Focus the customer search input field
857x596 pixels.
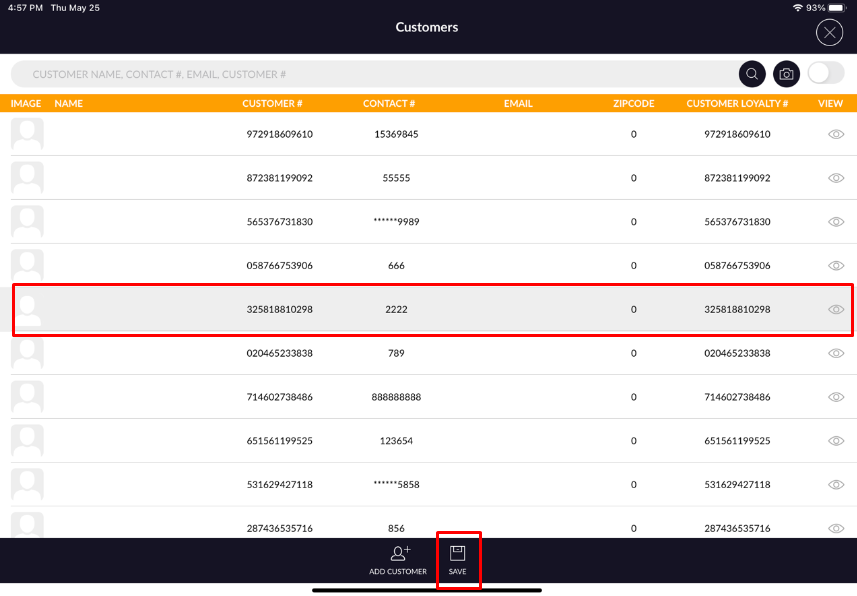pos(380,74)
